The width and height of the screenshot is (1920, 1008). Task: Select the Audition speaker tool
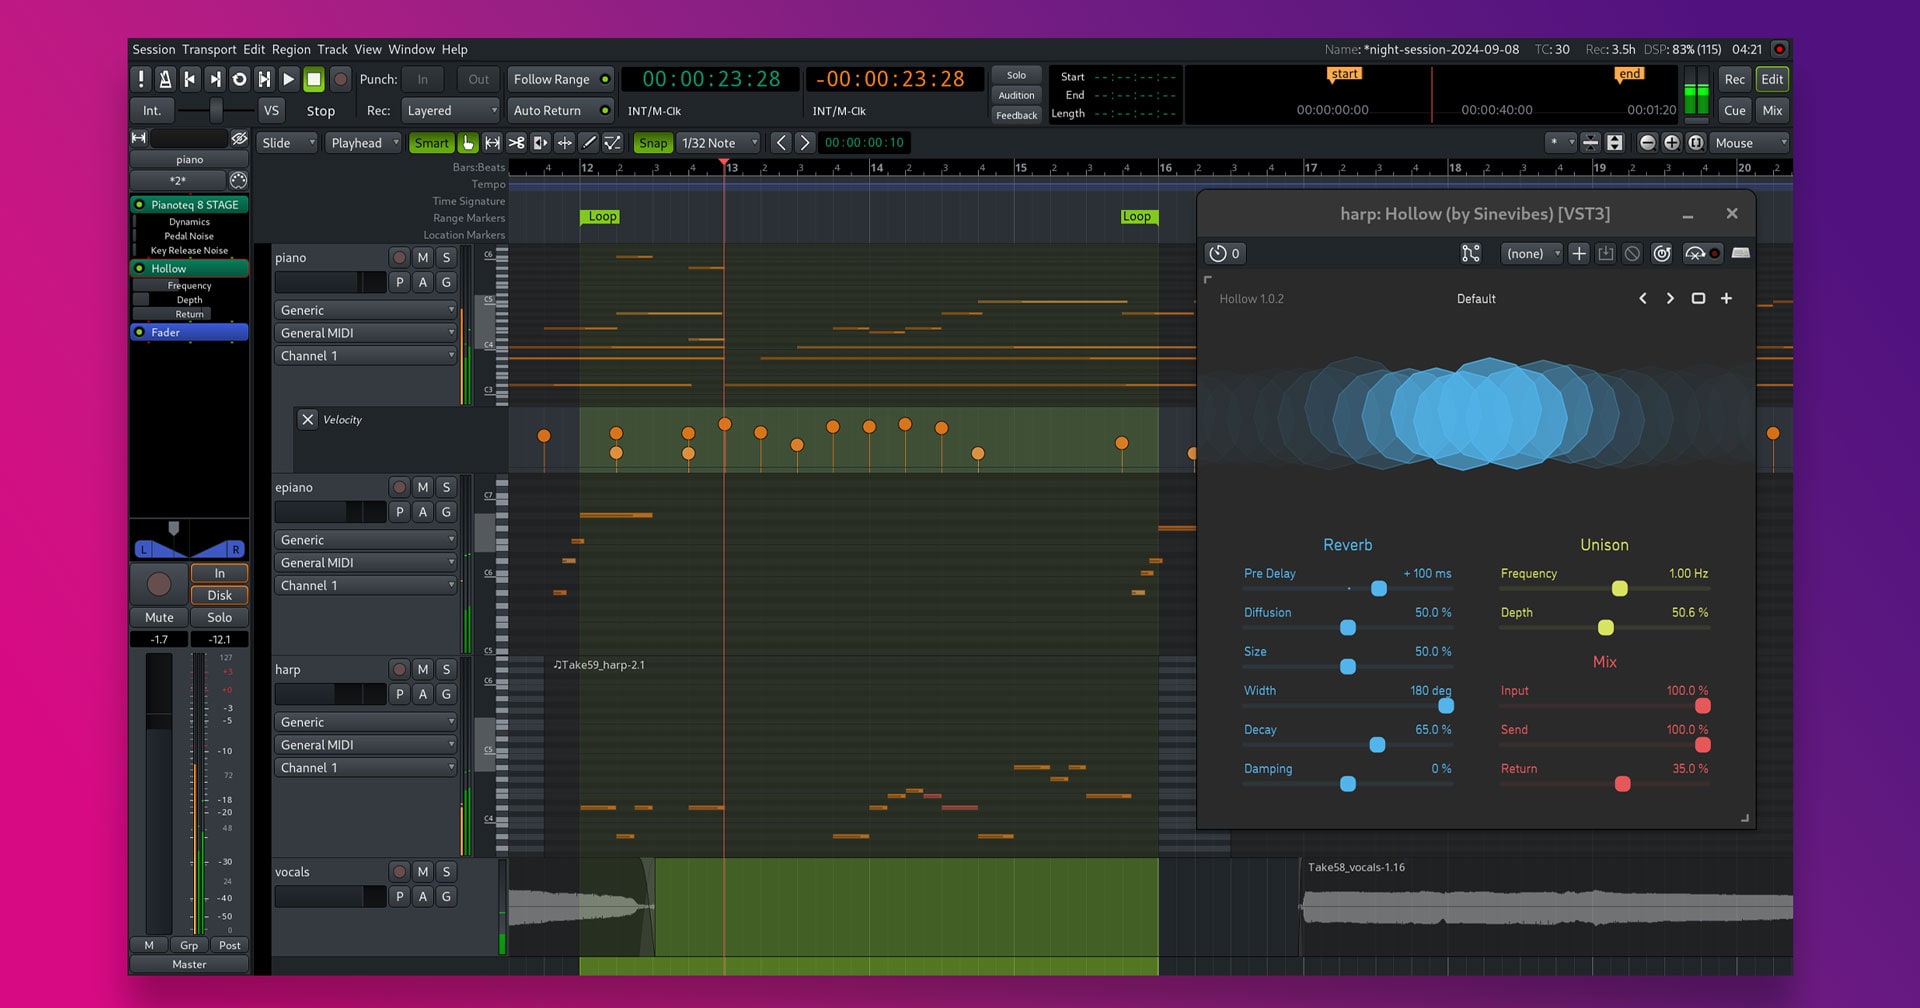[541, 143]
